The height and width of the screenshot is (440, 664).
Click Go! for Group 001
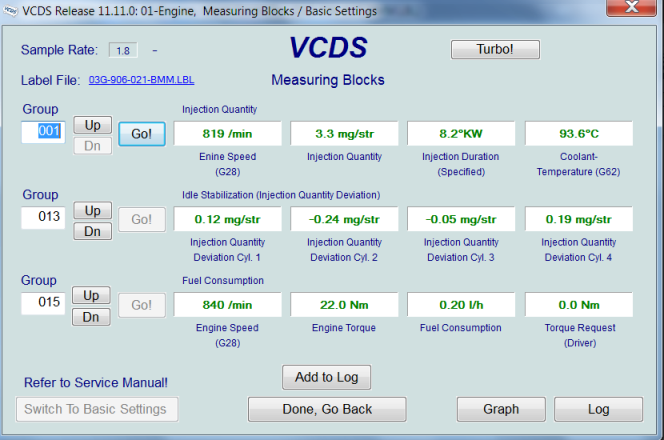142,134
